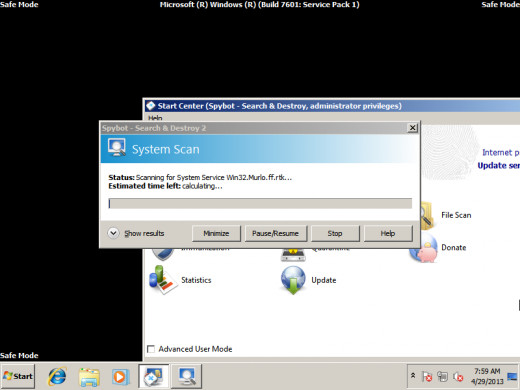This screenshot has width=520, height=390.
Task: Click the Action Center flag tray icon
Action: click(x=427, y=377)
